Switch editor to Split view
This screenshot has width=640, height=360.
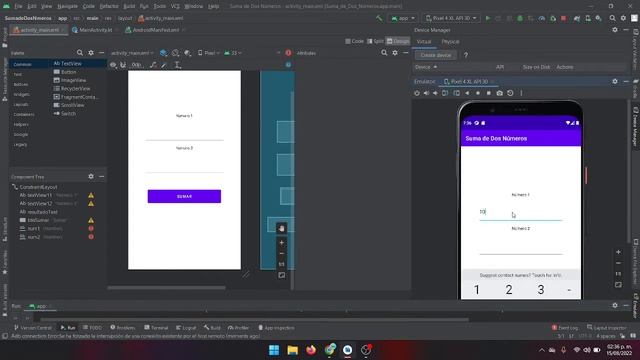(x=375, y=41)
